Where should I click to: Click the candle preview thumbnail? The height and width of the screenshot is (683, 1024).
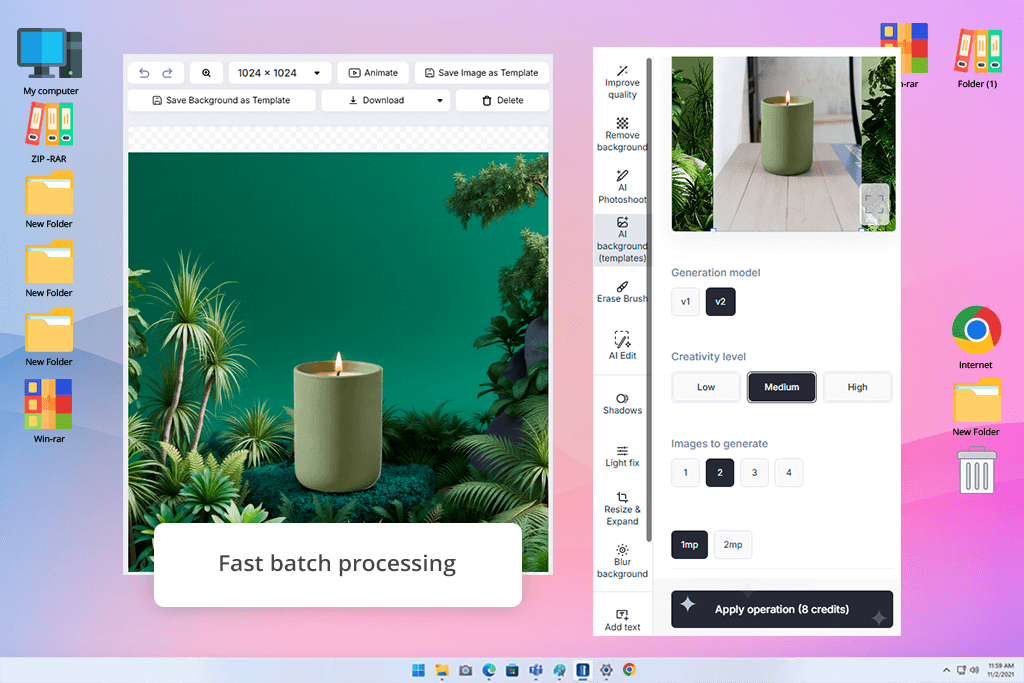pos(783,144)
